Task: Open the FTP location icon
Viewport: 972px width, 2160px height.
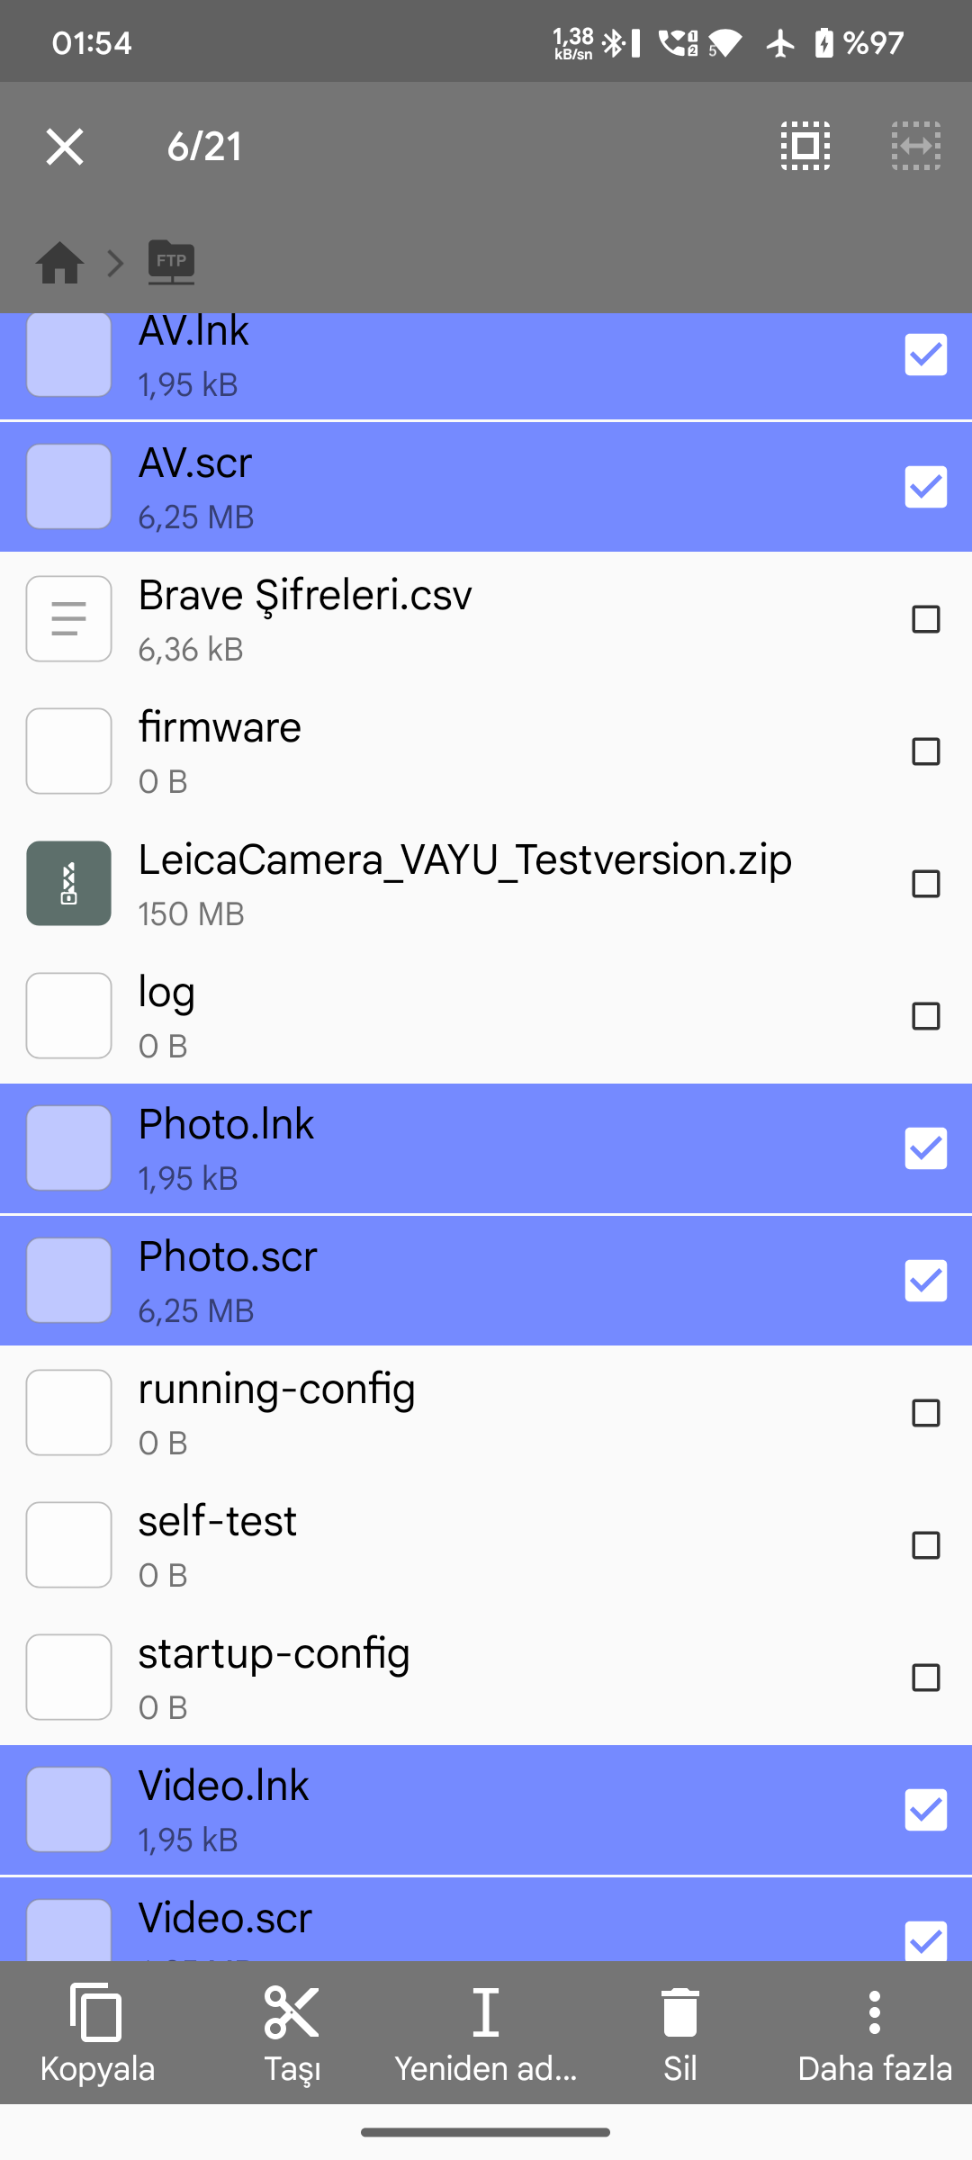Action: tap(171, 262)
